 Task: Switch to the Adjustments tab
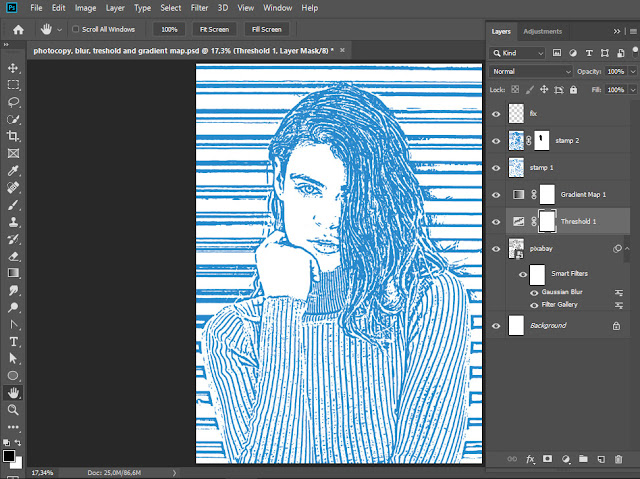tap(542, 31)
